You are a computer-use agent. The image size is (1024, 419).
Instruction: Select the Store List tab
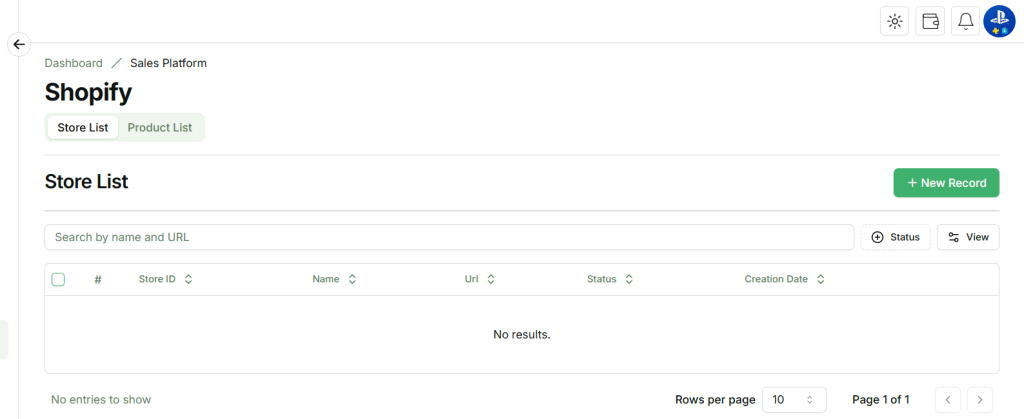(x=83, y=128)
